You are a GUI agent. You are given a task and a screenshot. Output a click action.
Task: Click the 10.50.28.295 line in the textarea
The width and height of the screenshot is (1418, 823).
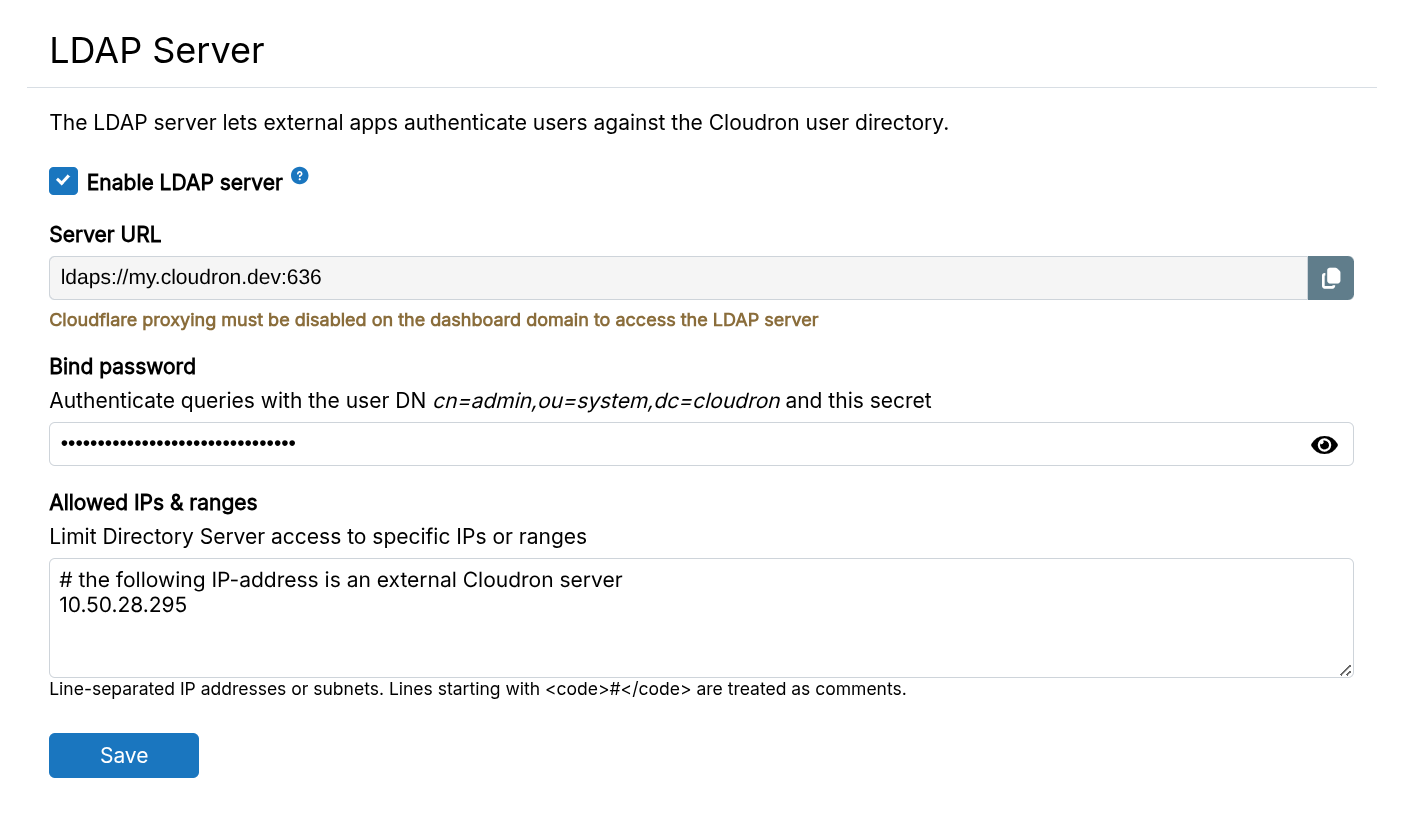click(123, 606)
